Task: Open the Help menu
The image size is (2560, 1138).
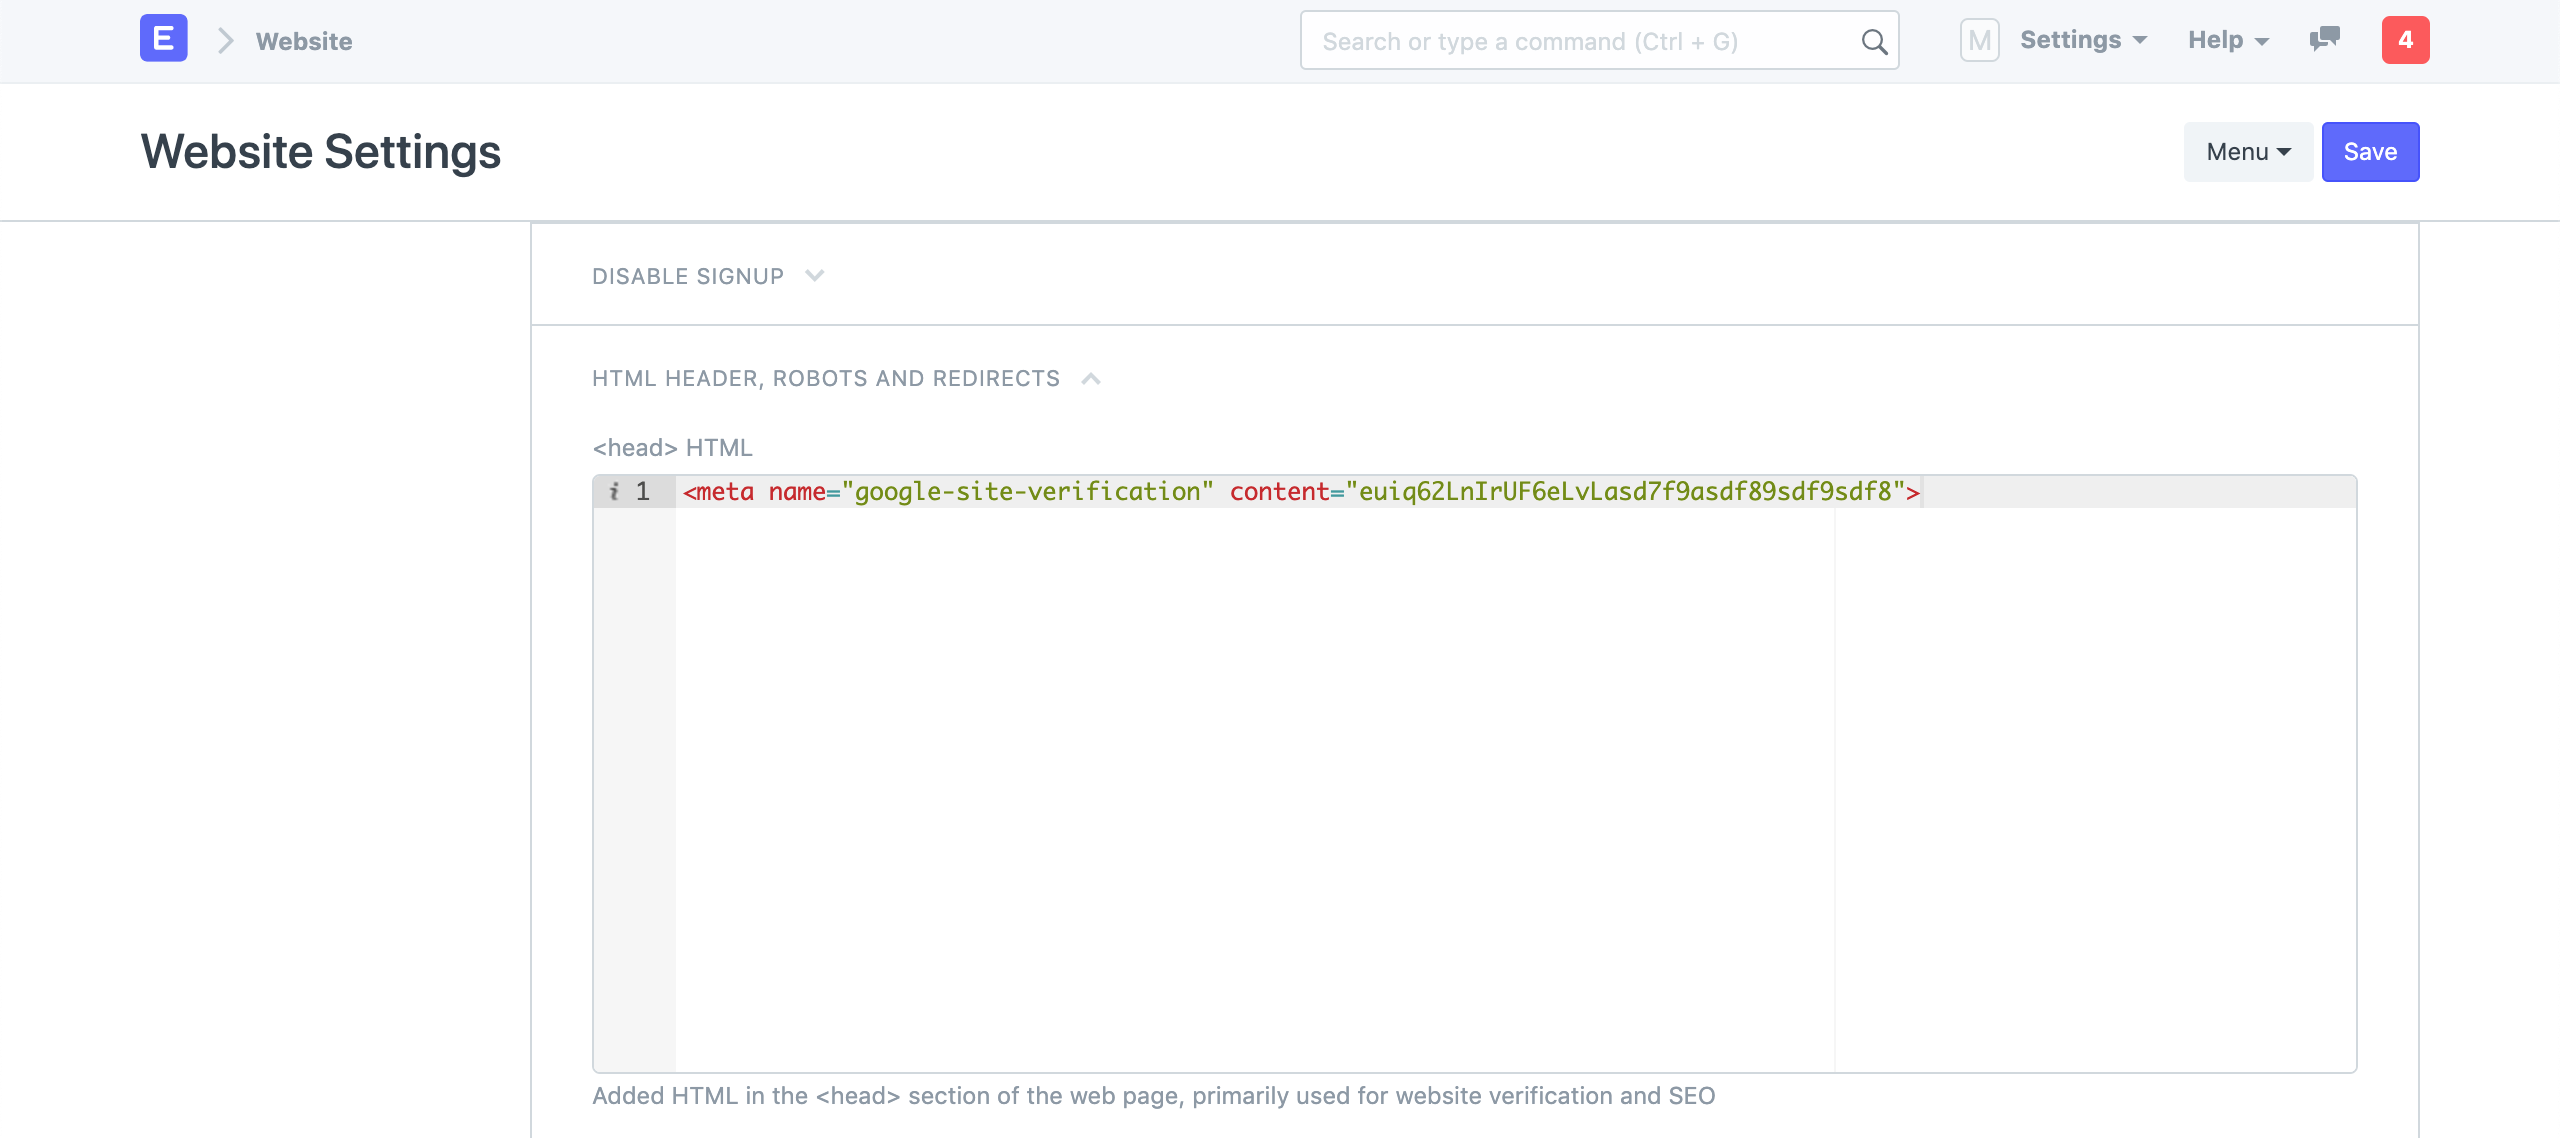Action: (x=2227, y=40)
